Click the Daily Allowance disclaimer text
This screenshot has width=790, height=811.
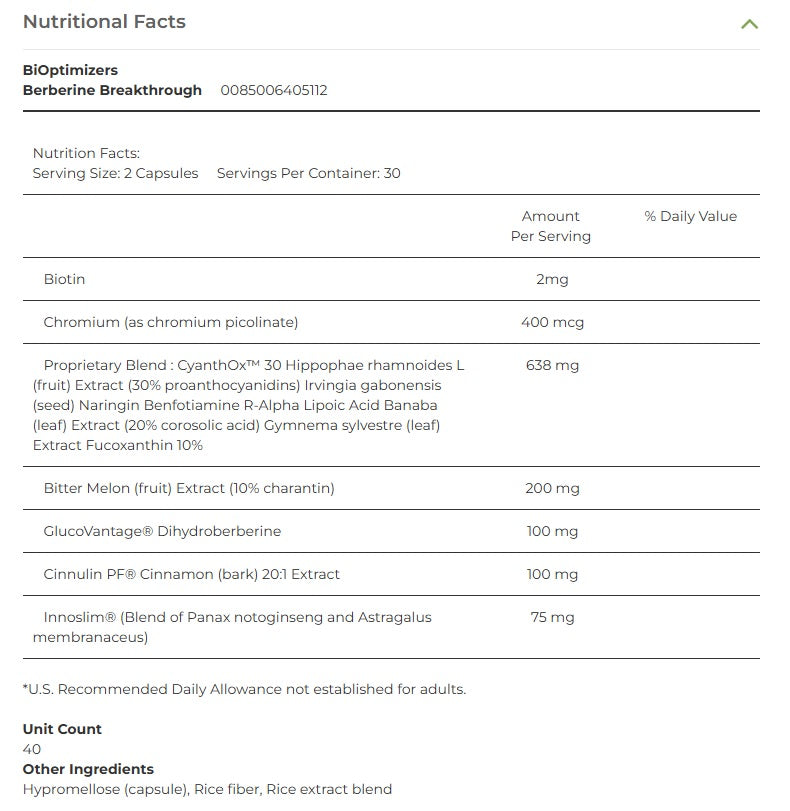pyautogui.click(x=244, y=689)
